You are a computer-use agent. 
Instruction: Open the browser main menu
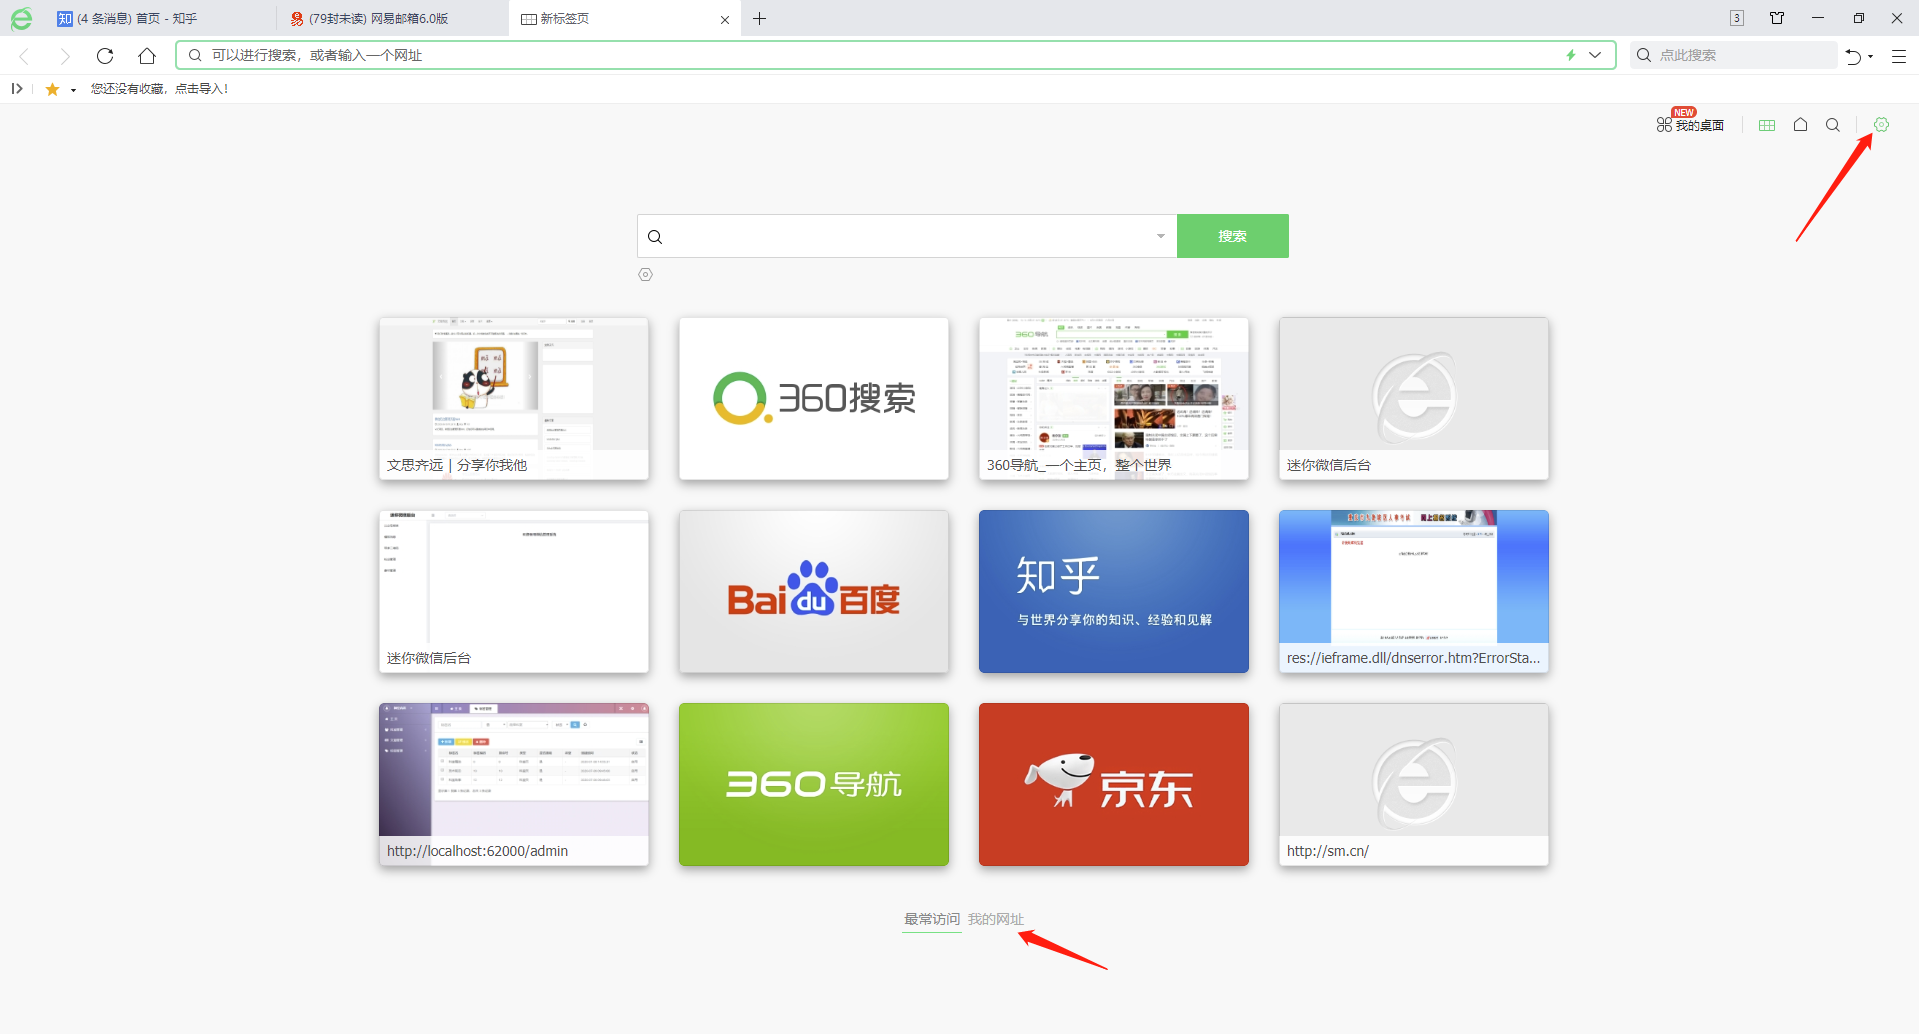pos(1899,56)
